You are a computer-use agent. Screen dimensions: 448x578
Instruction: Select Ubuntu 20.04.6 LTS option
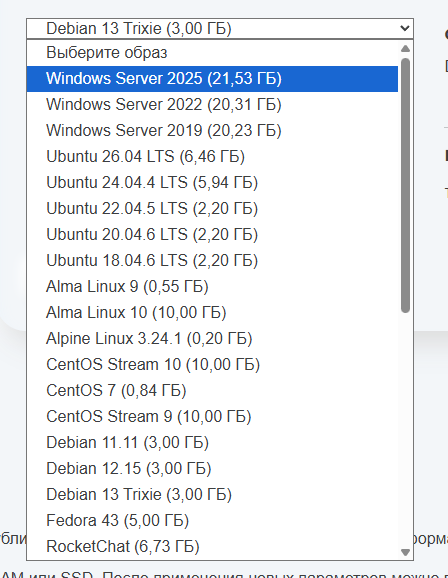point(212,234)
